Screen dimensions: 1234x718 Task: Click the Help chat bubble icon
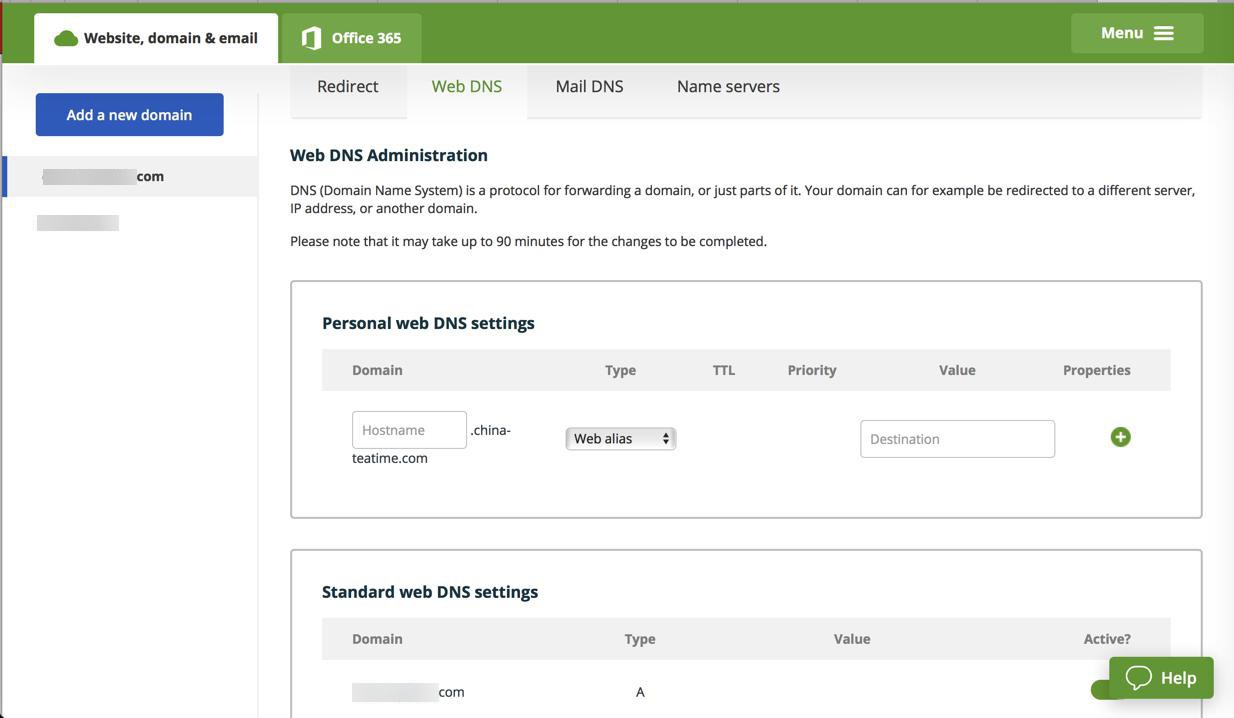[x=1139, y=677]
